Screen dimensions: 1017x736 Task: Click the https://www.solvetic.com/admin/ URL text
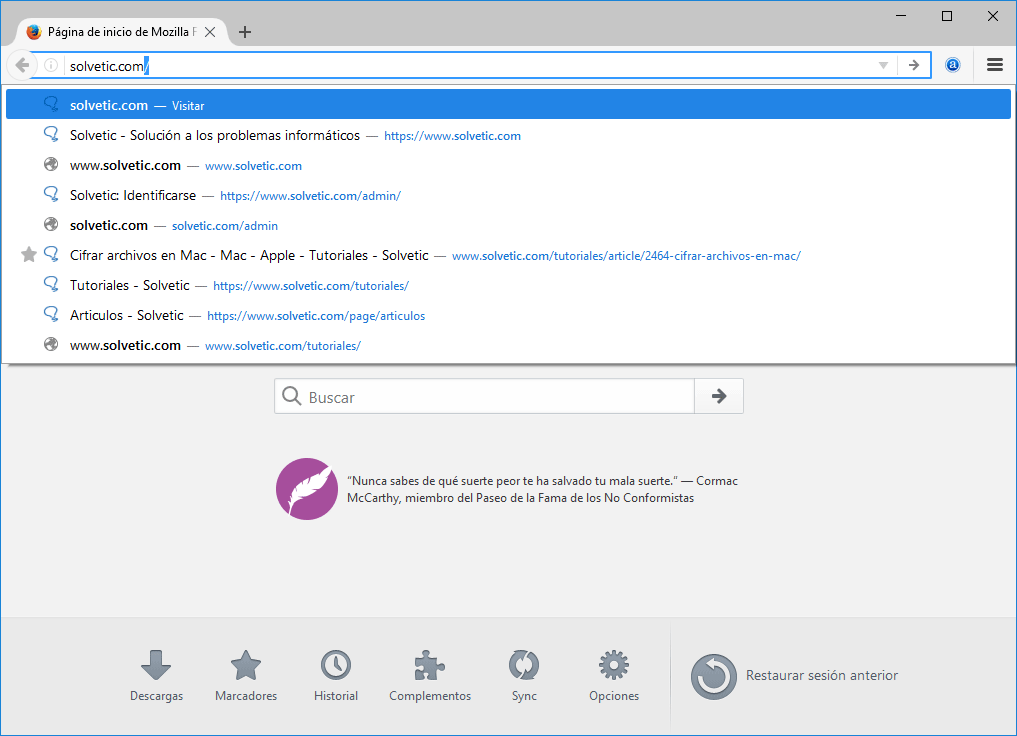(310, 196)
